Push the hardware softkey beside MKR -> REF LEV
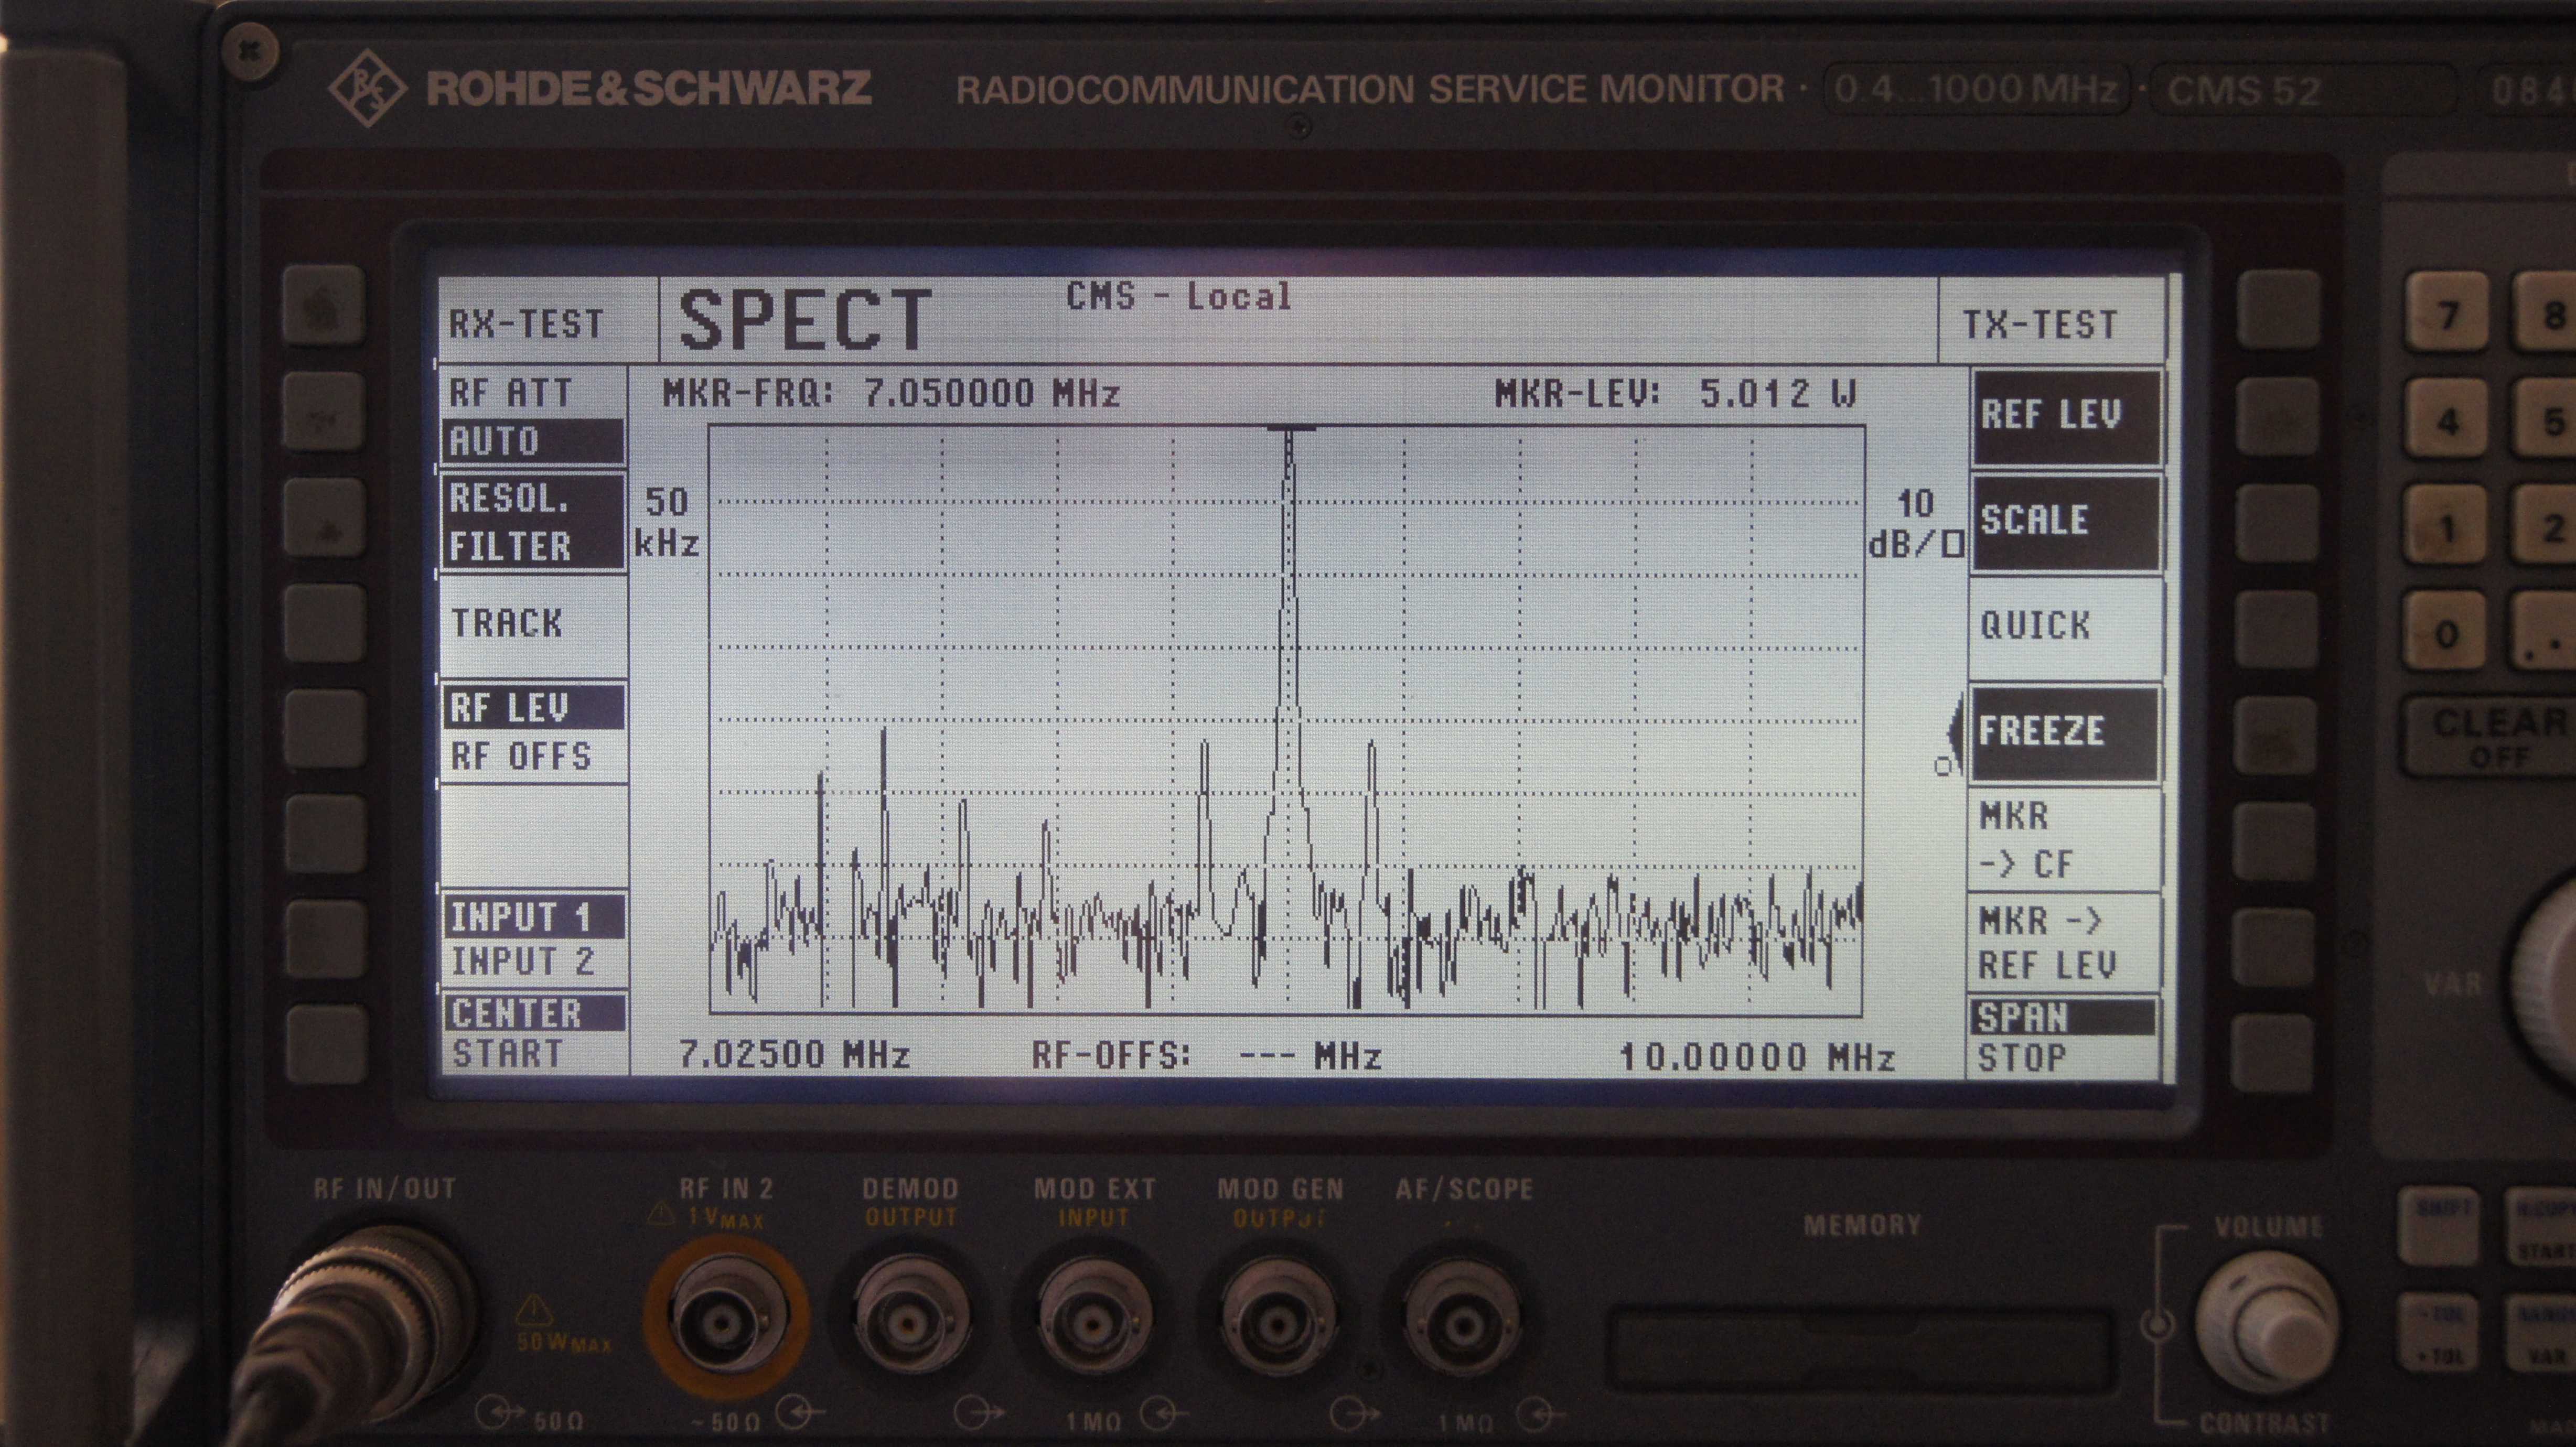 [2274, 947]
